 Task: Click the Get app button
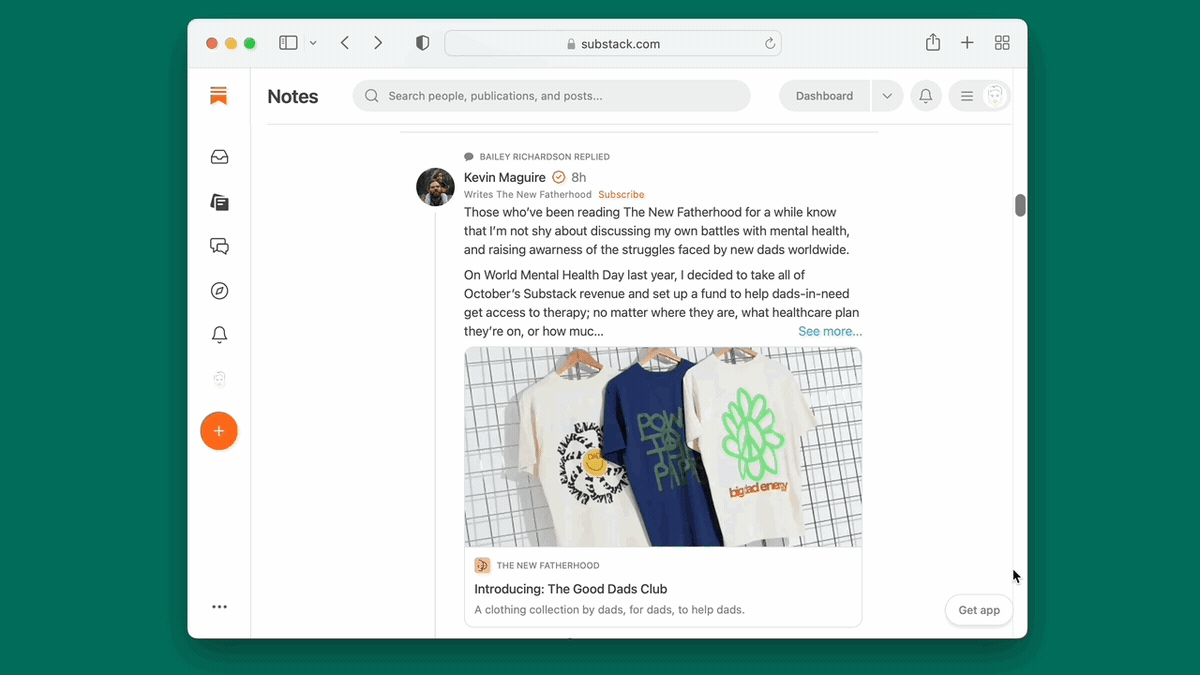click(x=979, y=610)
